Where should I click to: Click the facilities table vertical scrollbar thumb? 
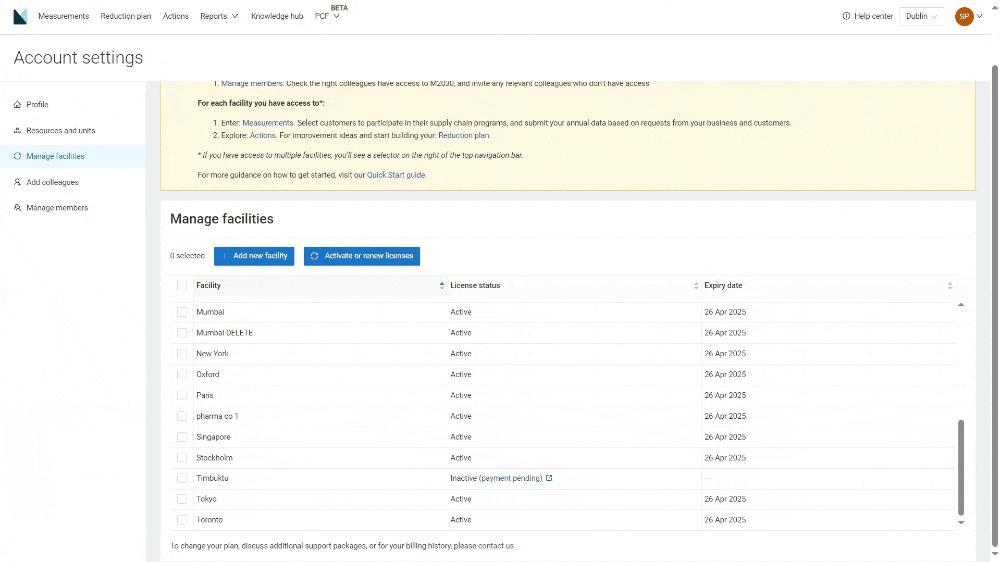coord(962,465)
